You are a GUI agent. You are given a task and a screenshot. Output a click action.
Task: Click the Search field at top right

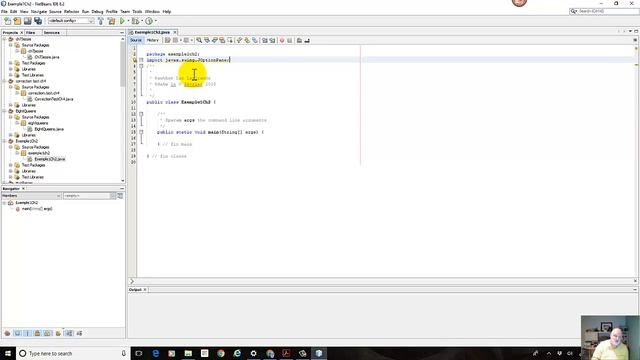point(604,11)
